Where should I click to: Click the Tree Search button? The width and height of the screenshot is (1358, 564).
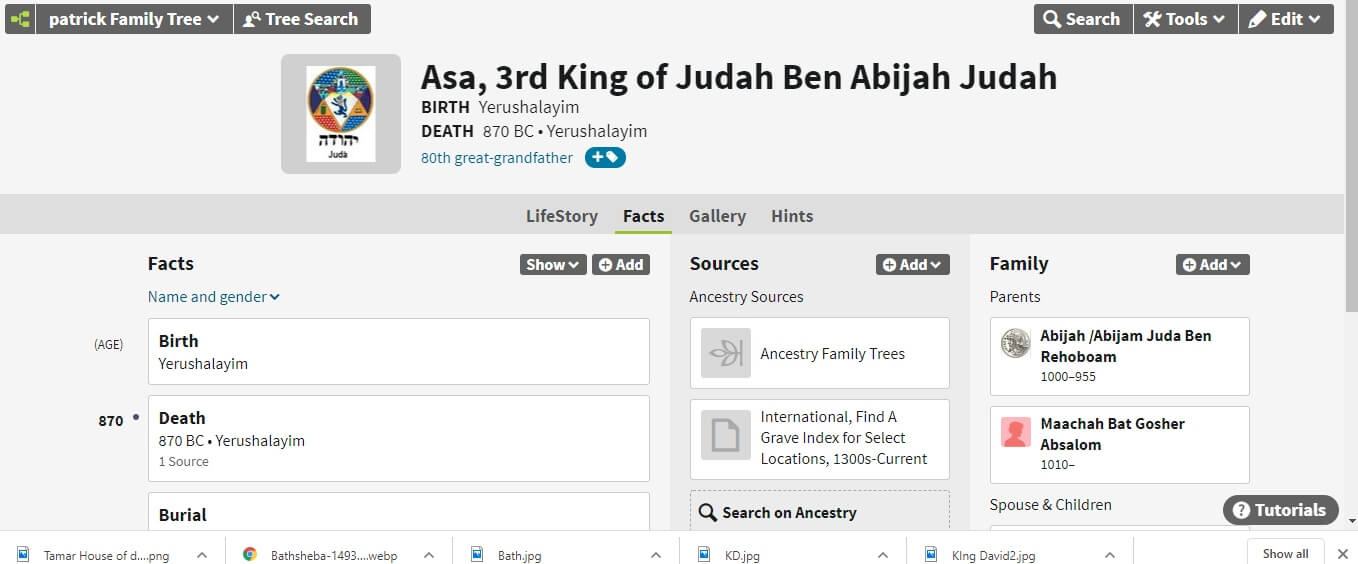(x=301, y=19)
